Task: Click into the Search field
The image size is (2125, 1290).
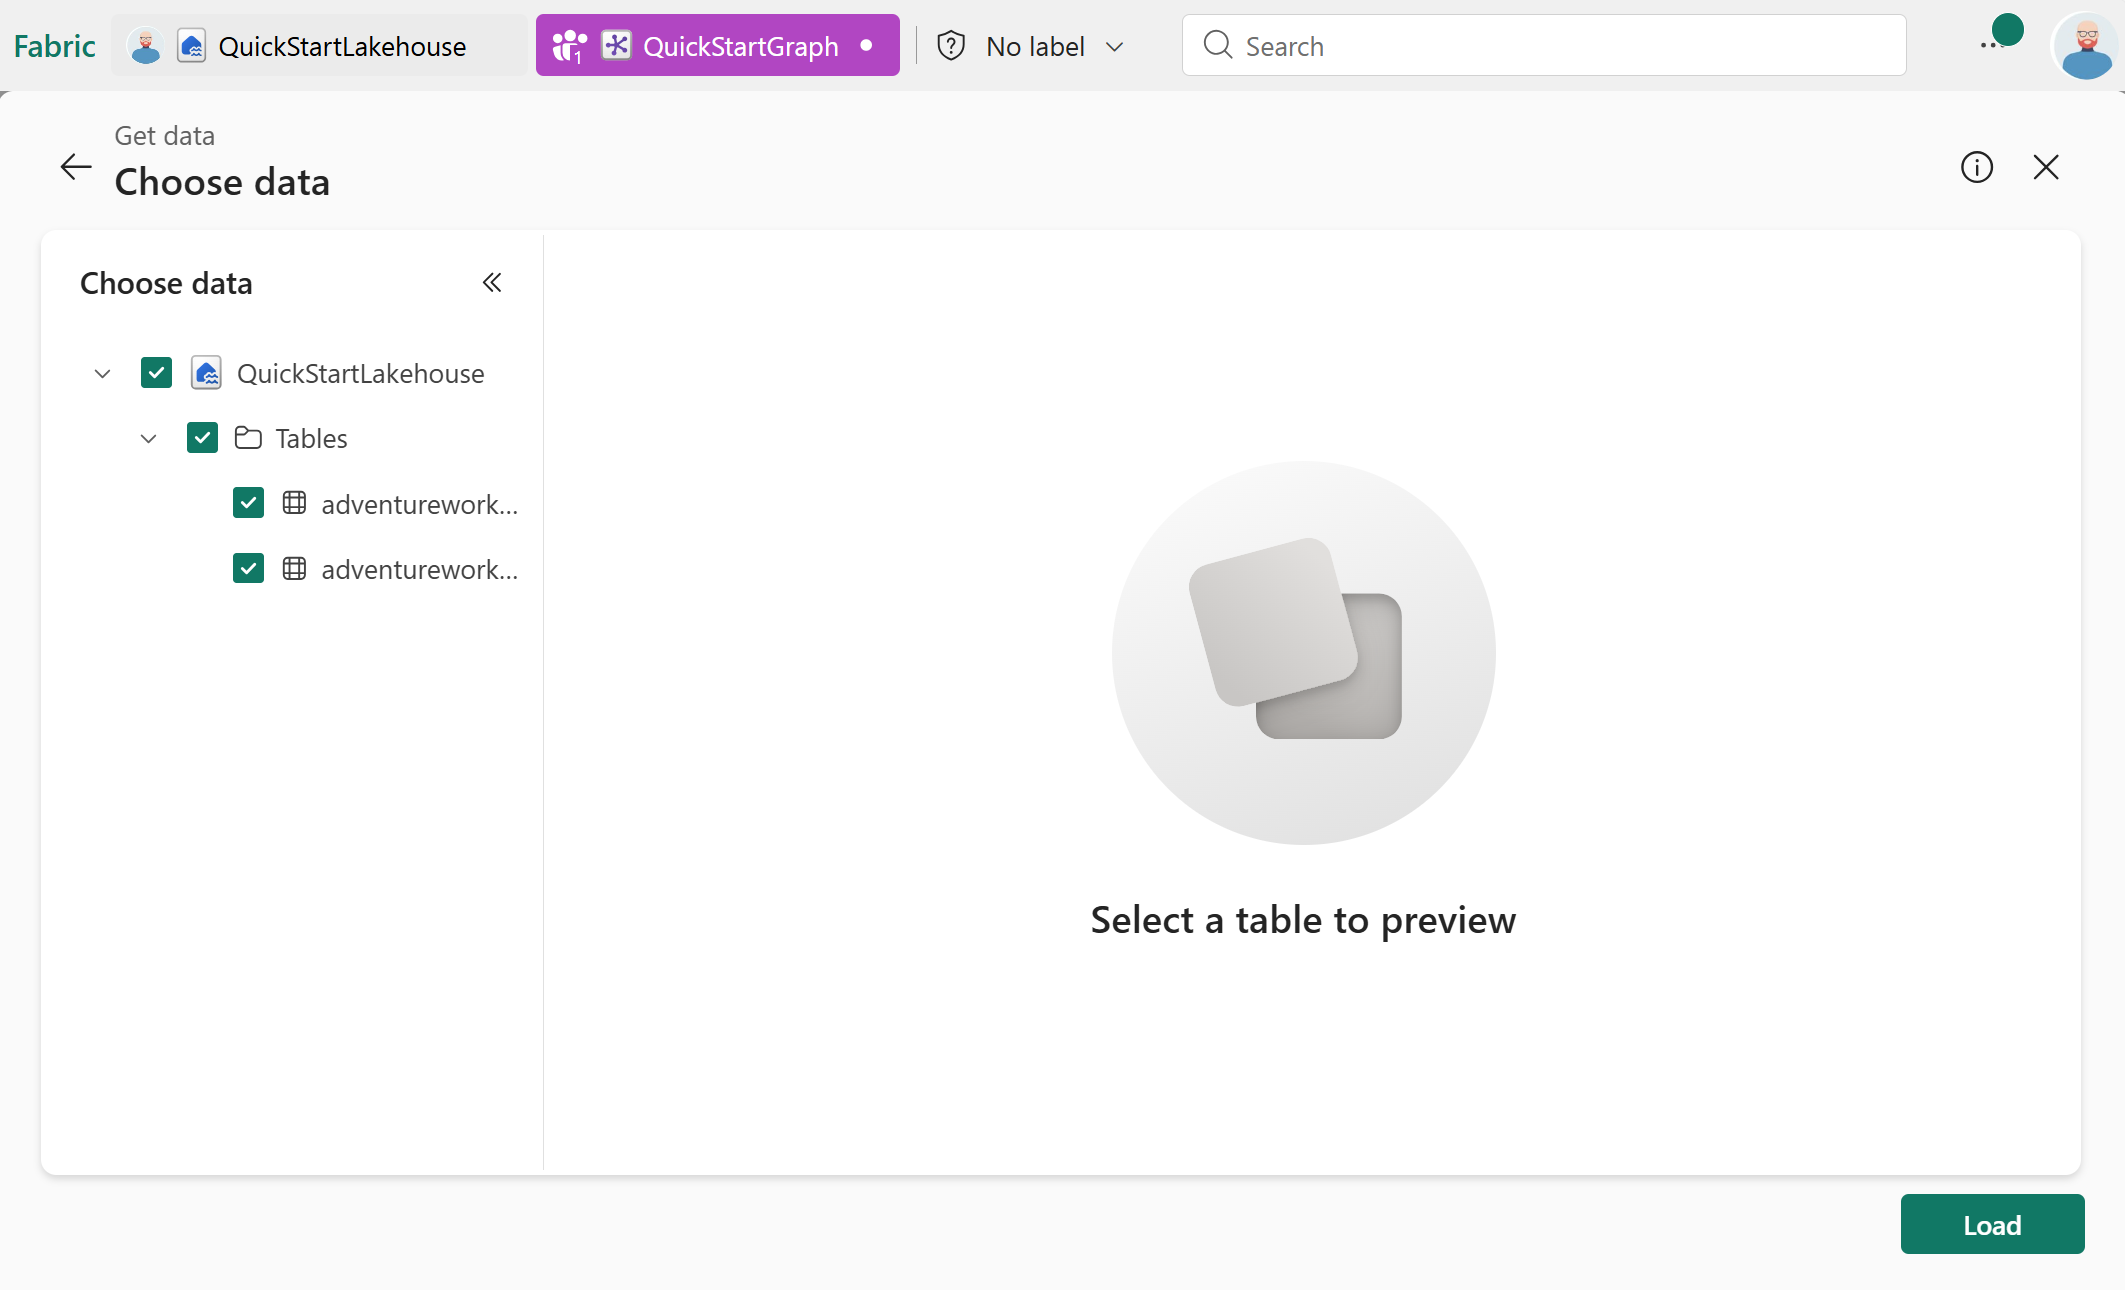Action: pos(1544,46)
